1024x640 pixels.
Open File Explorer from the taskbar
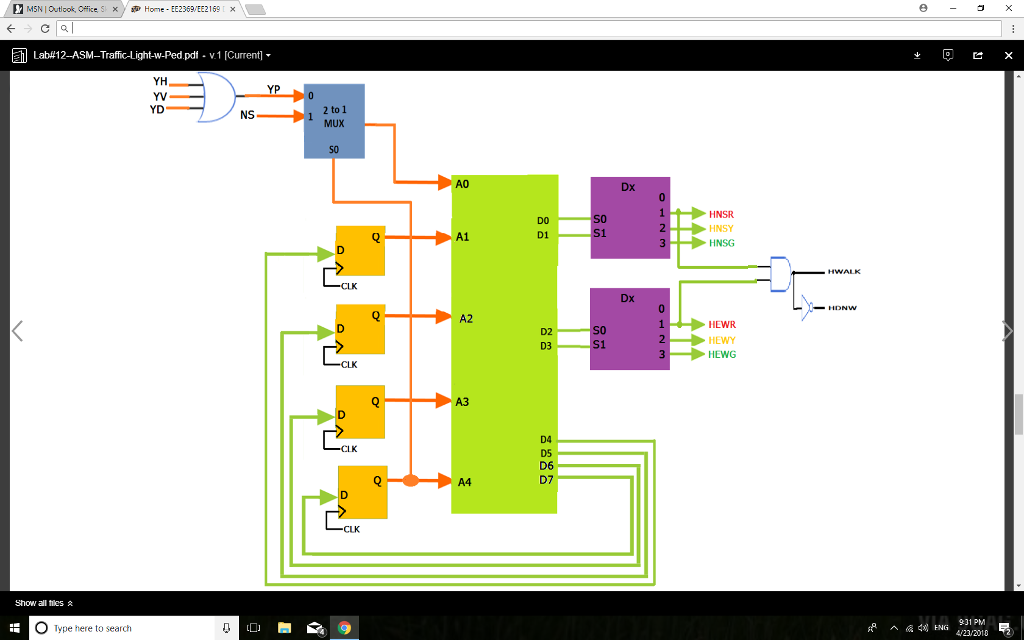point(285,628)
